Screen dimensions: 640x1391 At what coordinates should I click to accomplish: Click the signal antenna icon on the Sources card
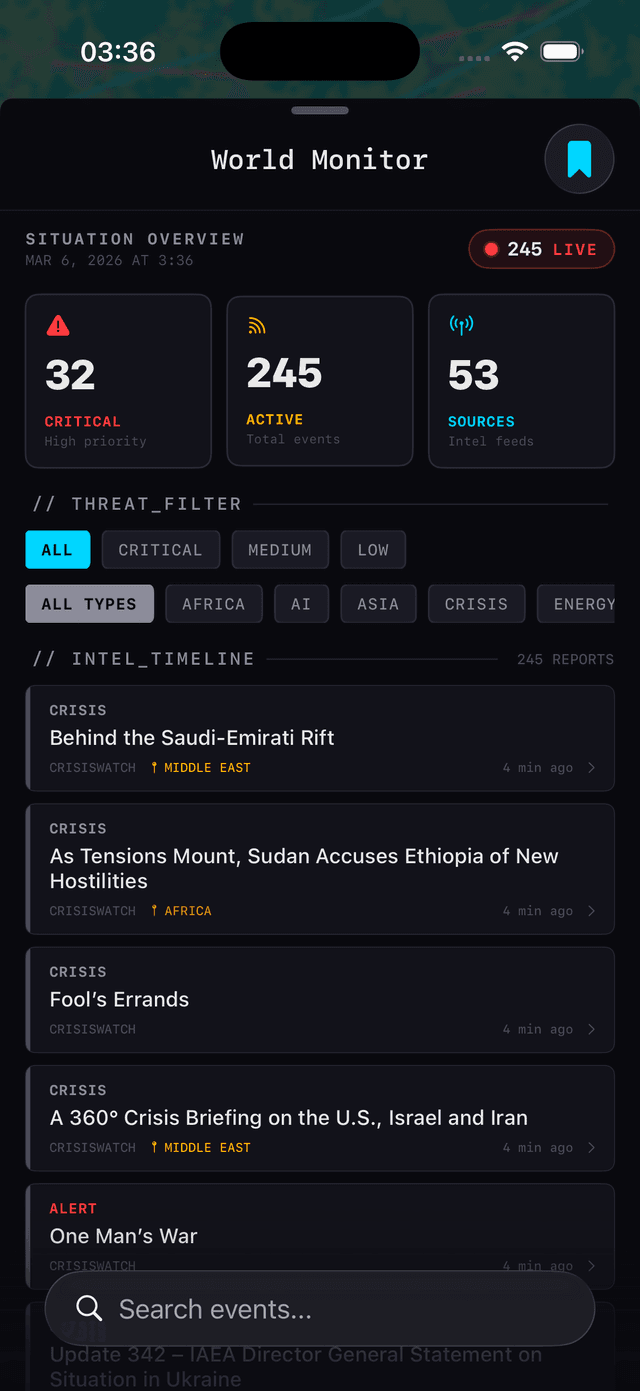(x=460, y=324)
